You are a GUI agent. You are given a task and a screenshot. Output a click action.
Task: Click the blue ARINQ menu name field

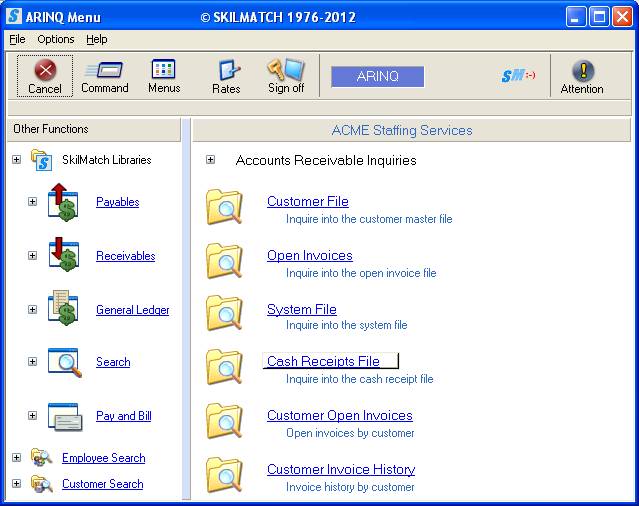coord(377,77)
